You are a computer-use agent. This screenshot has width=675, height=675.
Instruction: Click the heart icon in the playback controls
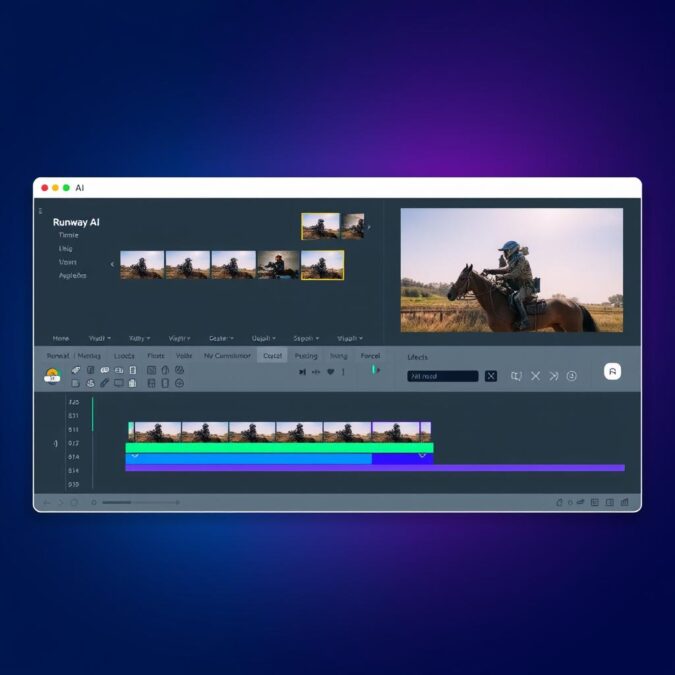[330, 372]
